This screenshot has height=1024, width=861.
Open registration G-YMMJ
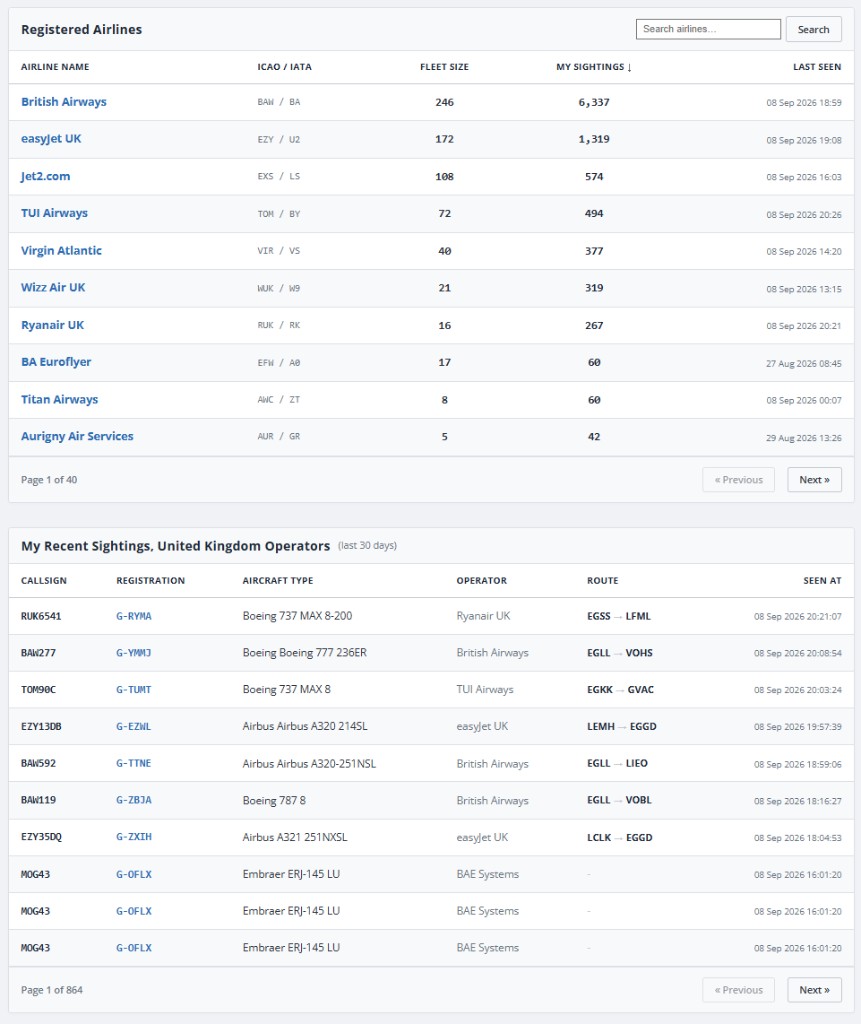pyautogui.click(x=134, y=652)
